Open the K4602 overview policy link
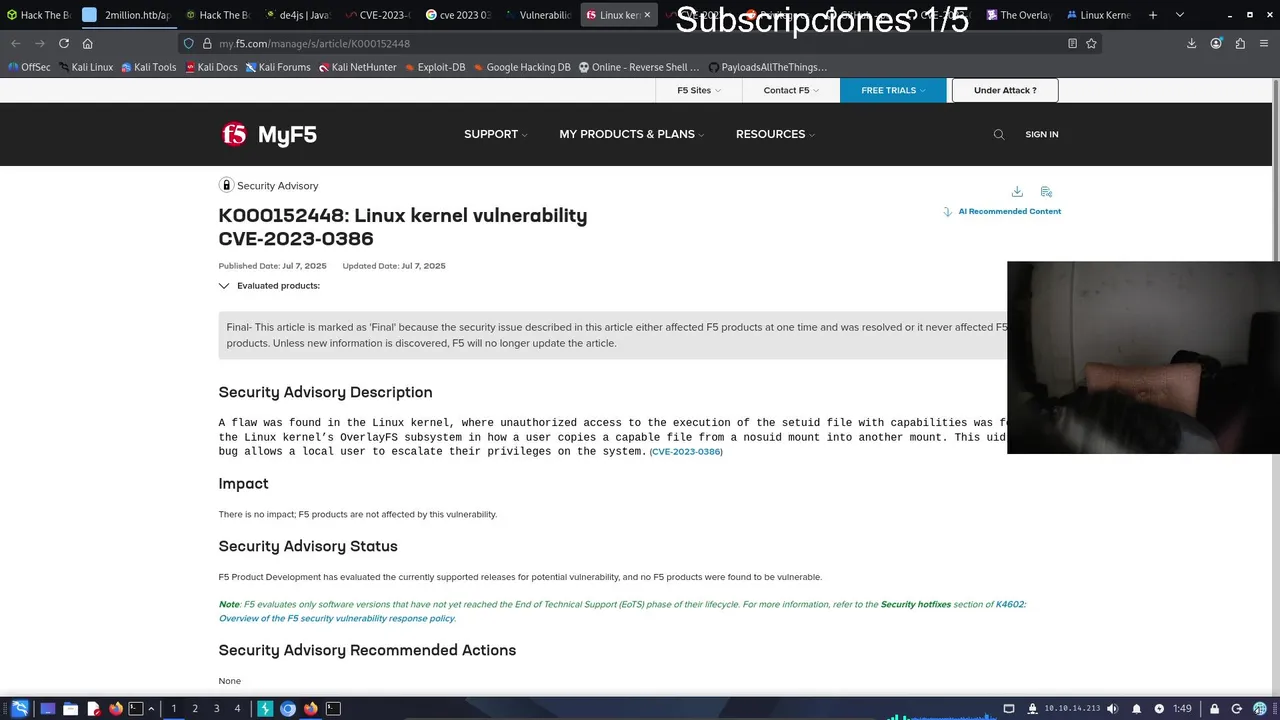This screenshot has width=1280, height=720. [621, 611]
